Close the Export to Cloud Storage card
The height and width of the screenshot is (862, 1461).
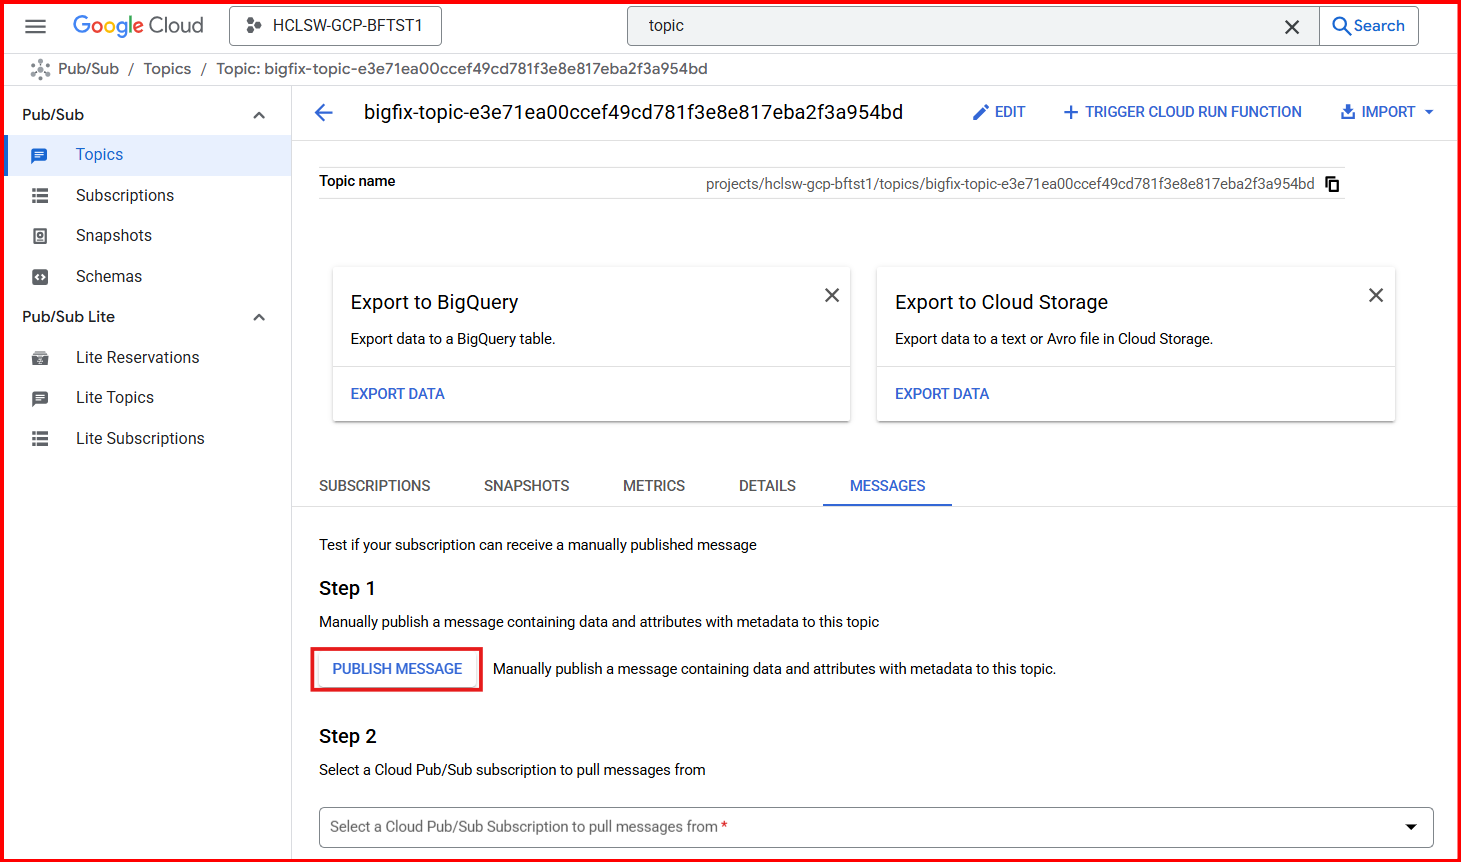tap(1375, 295)
